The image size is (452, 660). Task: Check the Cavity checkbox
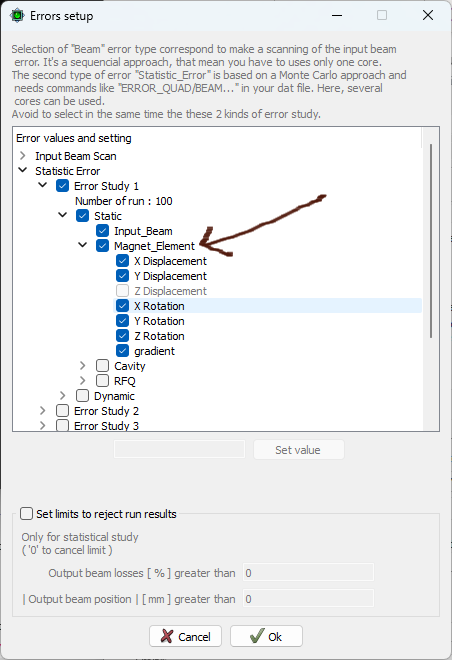pyautogui.click(x=102, y=366)
